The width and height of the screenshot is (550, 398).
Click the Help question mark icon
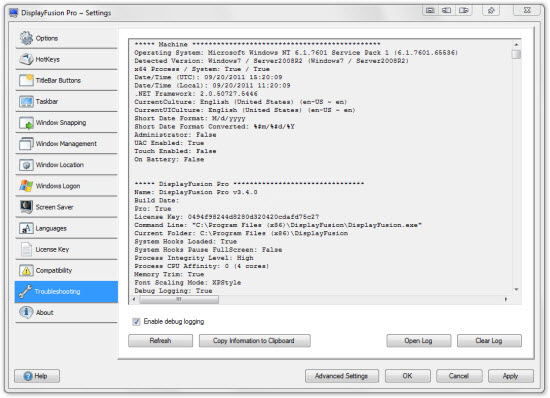click(28, 376)
